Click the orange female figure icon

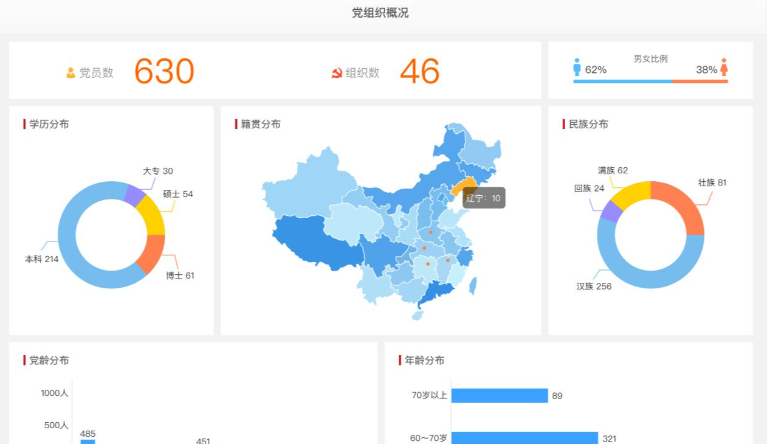click(x=724, y=67)
